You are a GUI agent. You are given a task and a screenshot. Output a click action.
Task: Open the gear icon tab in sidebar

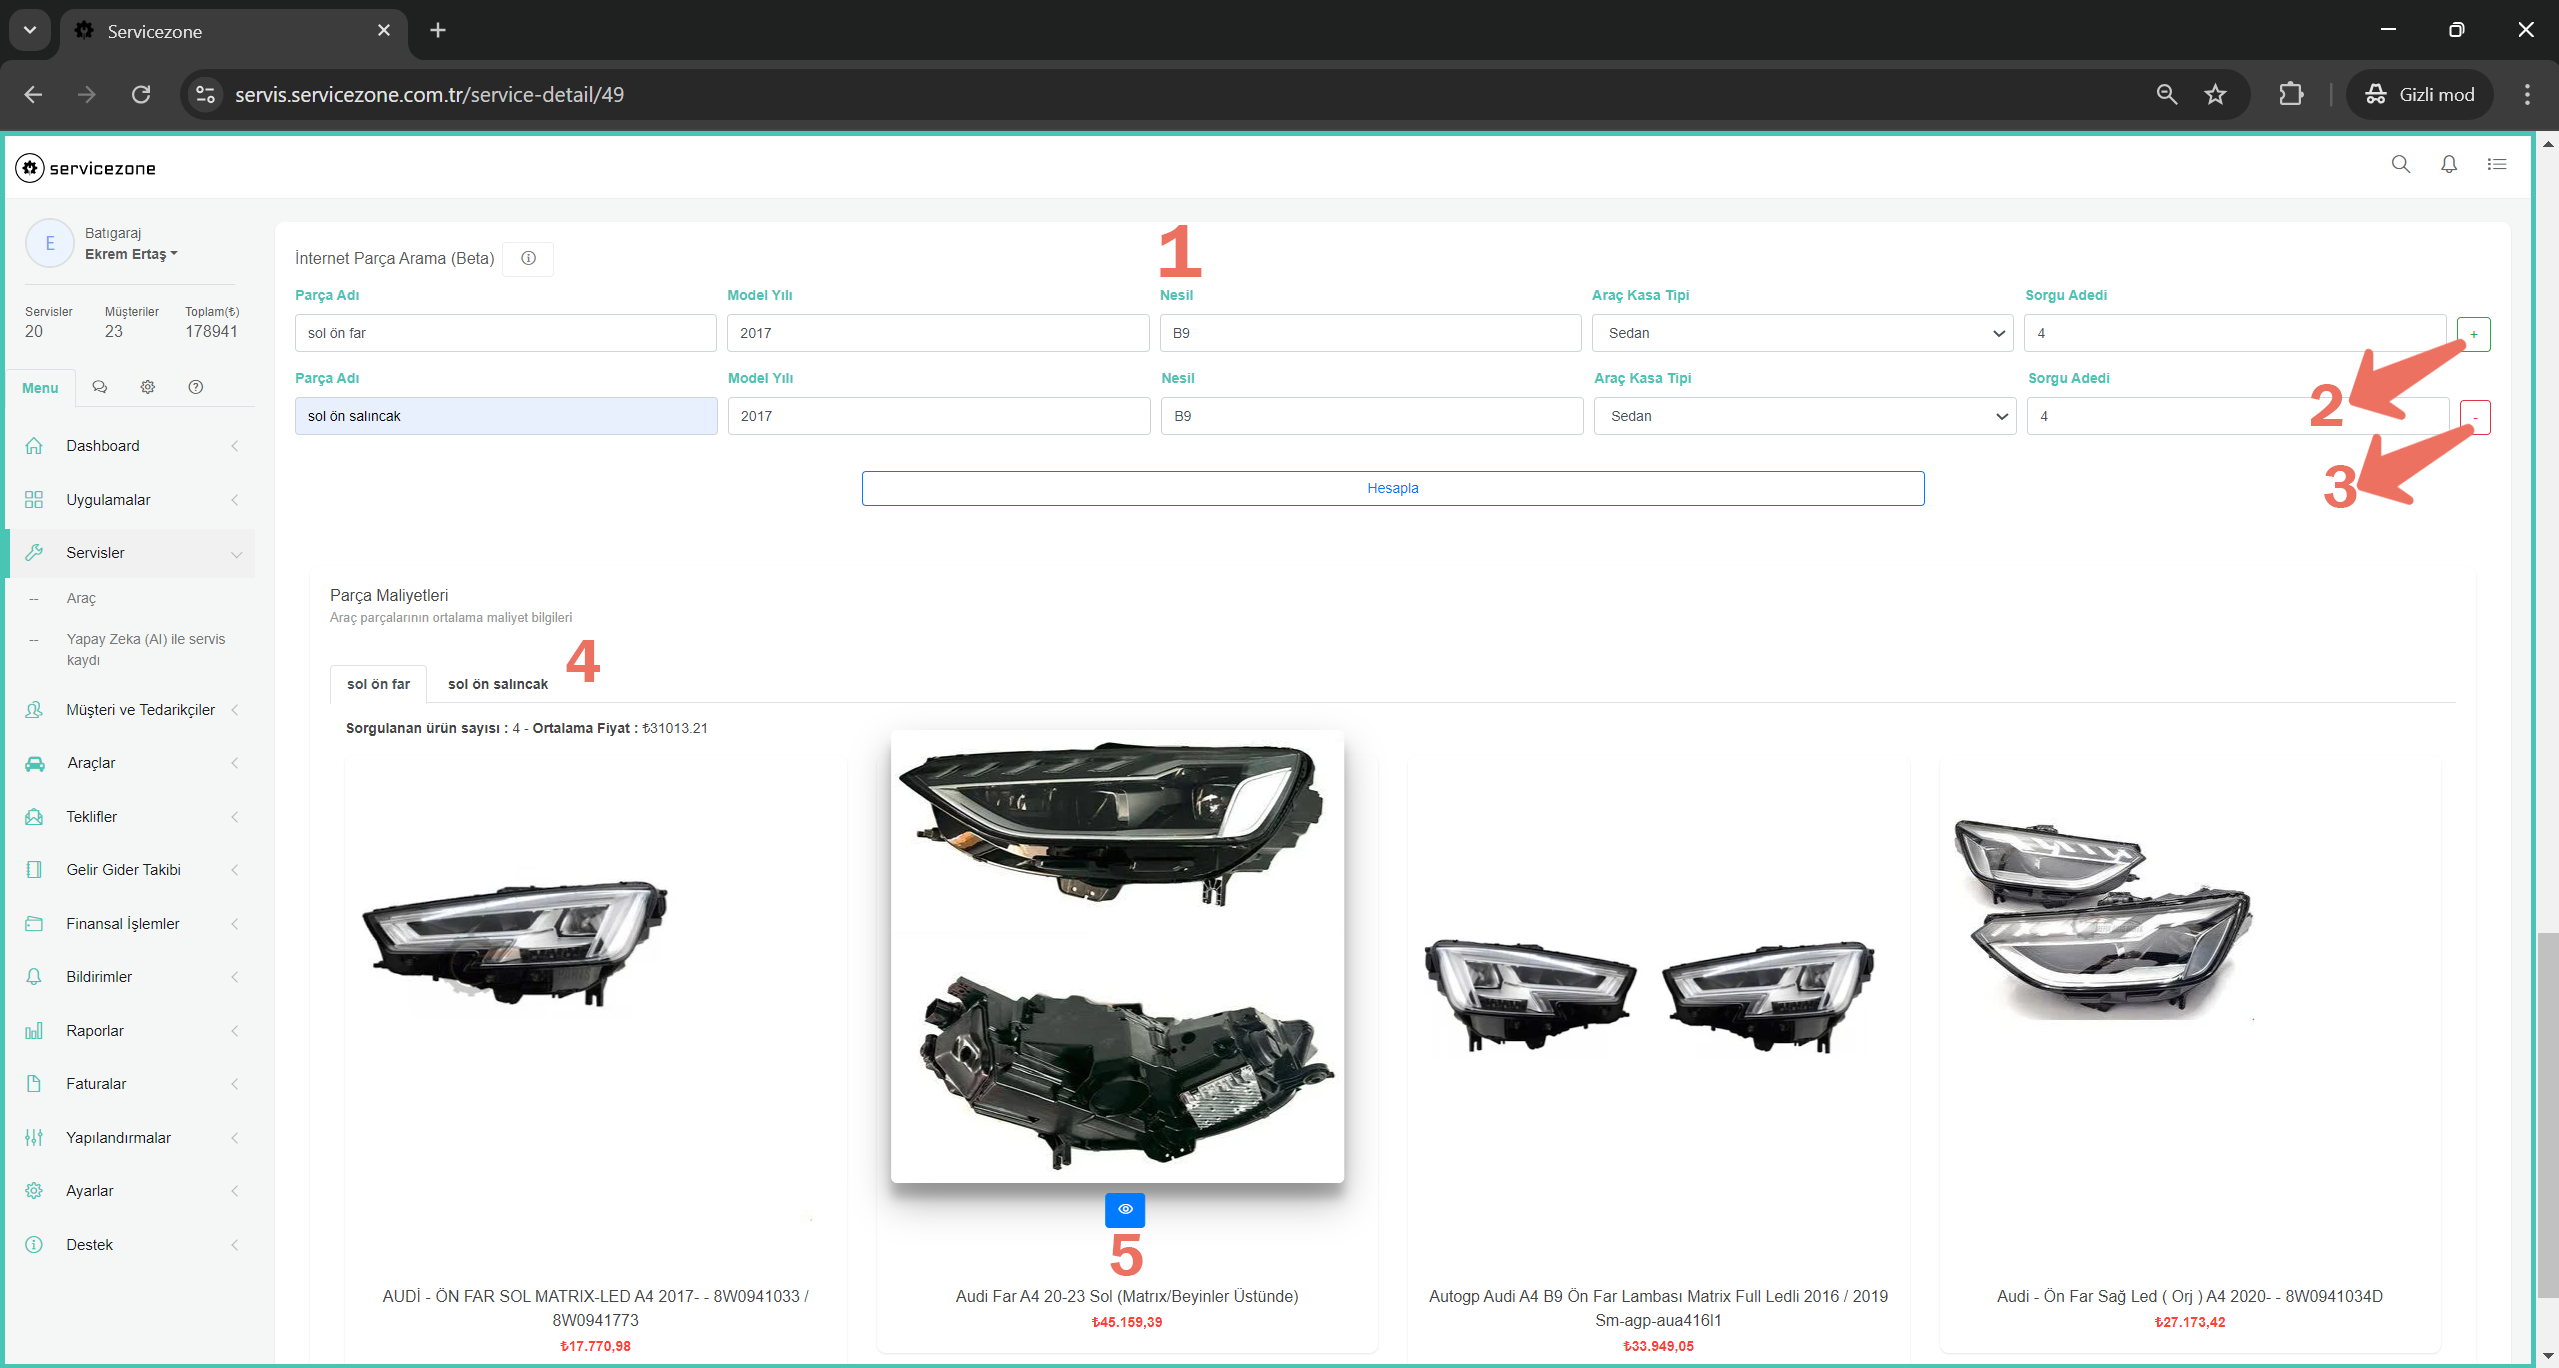coord(148,387)
